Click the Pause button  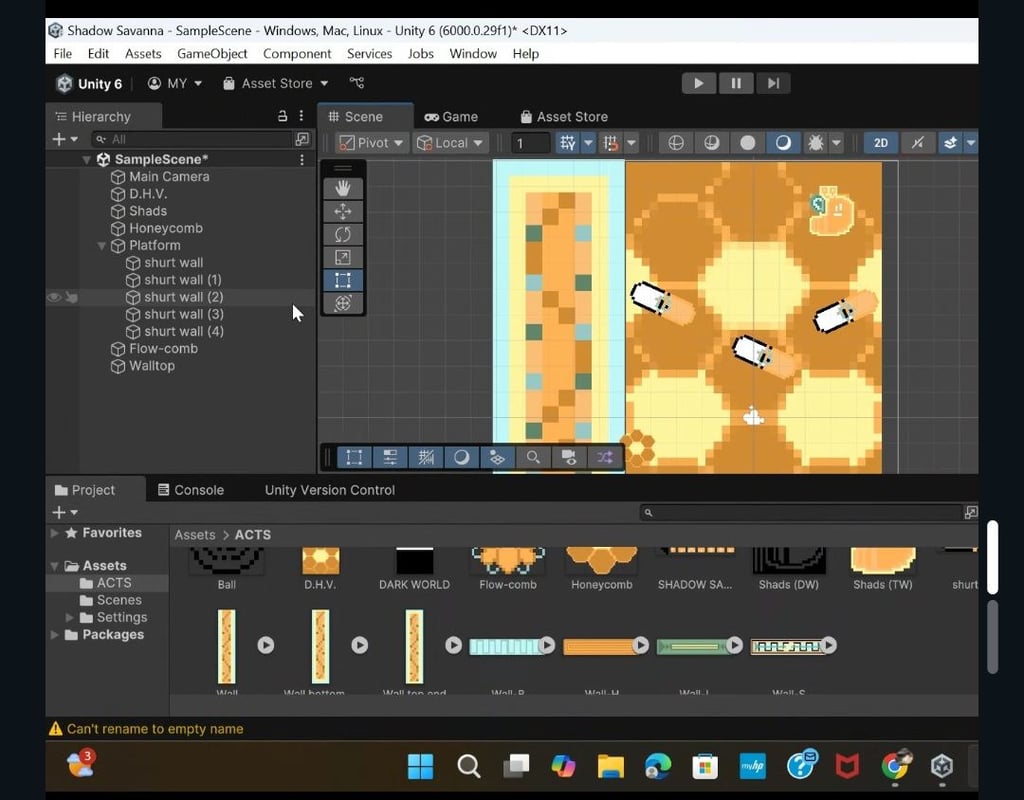pos(736,84)
